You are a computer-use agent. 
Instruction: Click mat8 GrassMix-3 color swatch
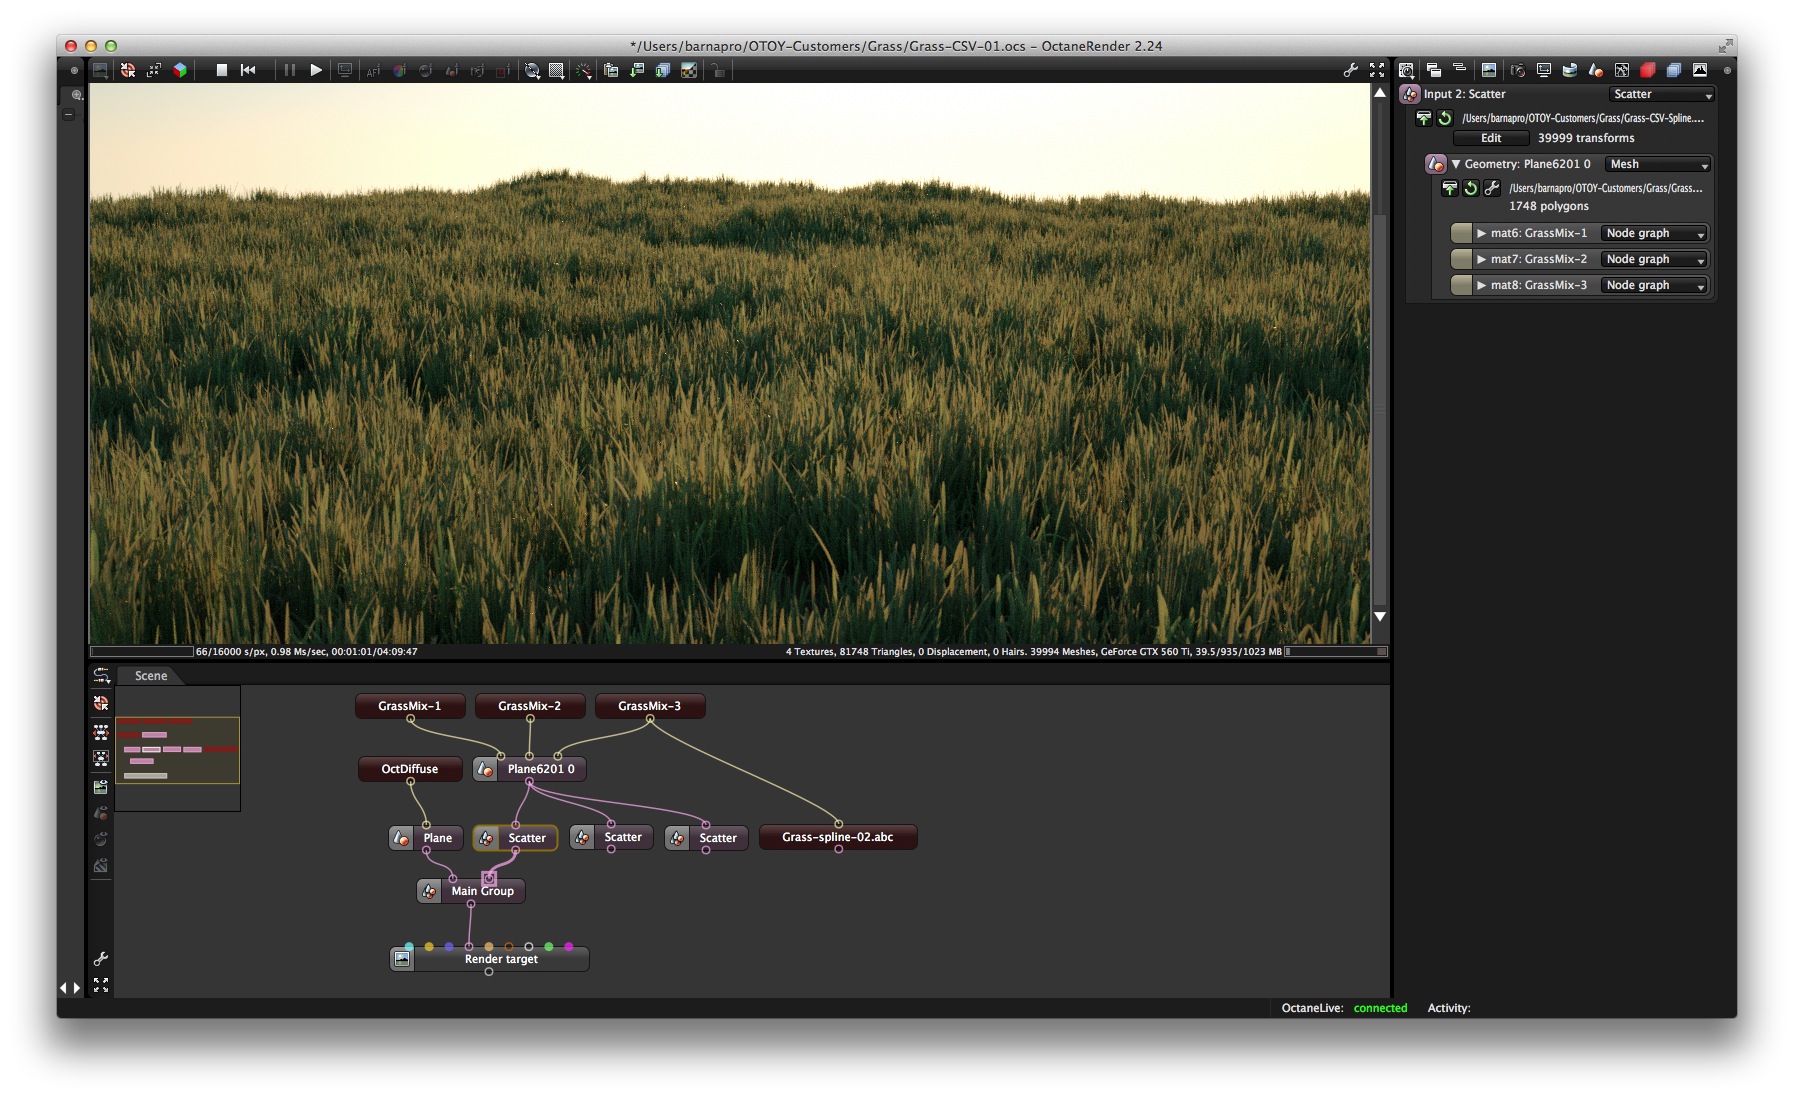pos(1462,285)
